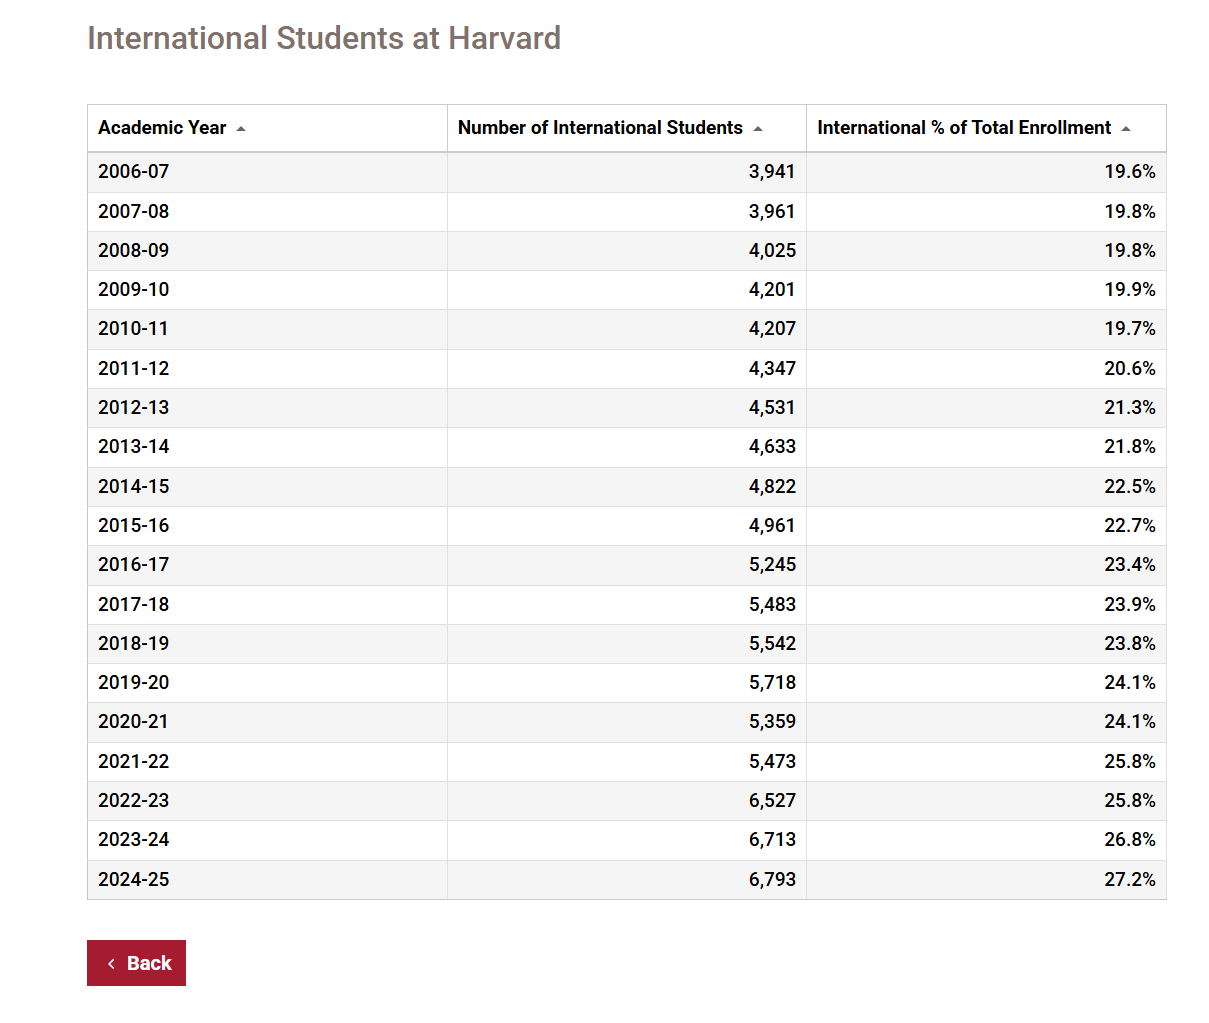Sort table by Academic Year header
Viewport: 1209px width, 1023px height.
point(162,128)
